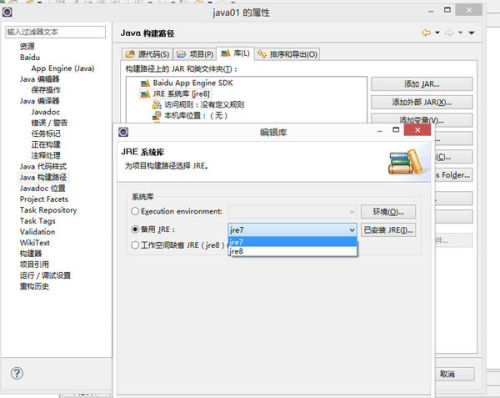Choose jre7 from the dropdown list
The height and width of the screenshot is (398, 500).
(x=292, y=242)
